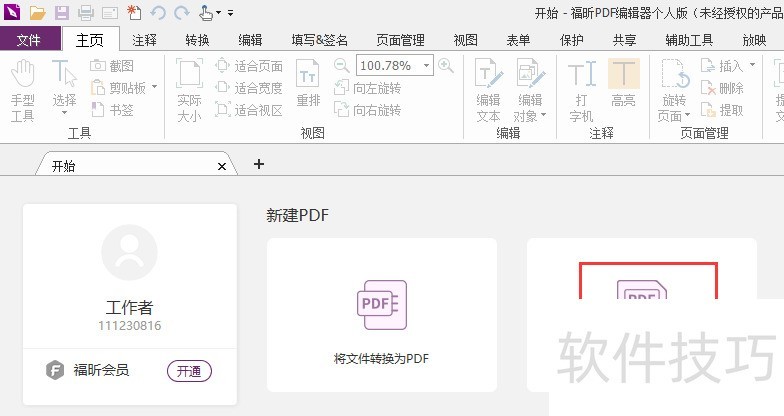Click the 开通 membership button

[189, 371]
